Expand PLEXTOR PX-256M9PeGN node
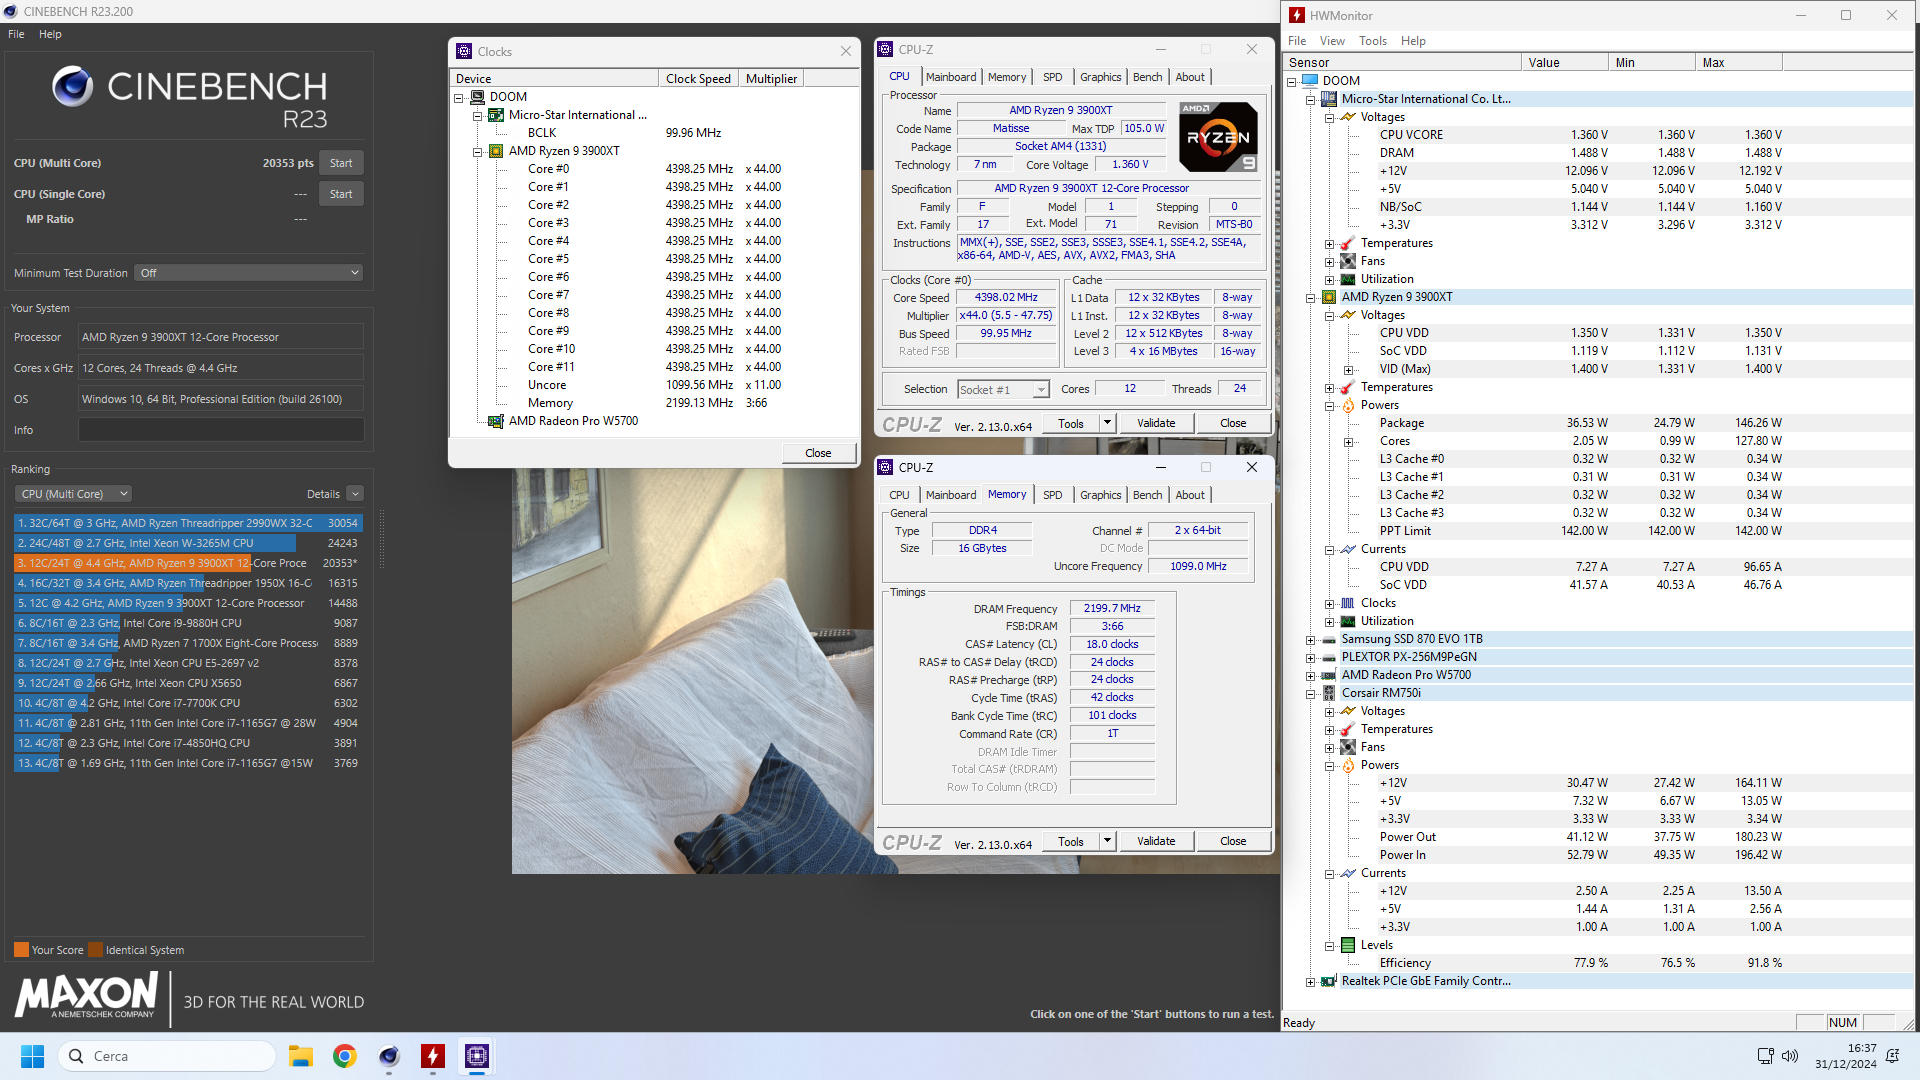1920x1080 pixels. point(1310,657)
